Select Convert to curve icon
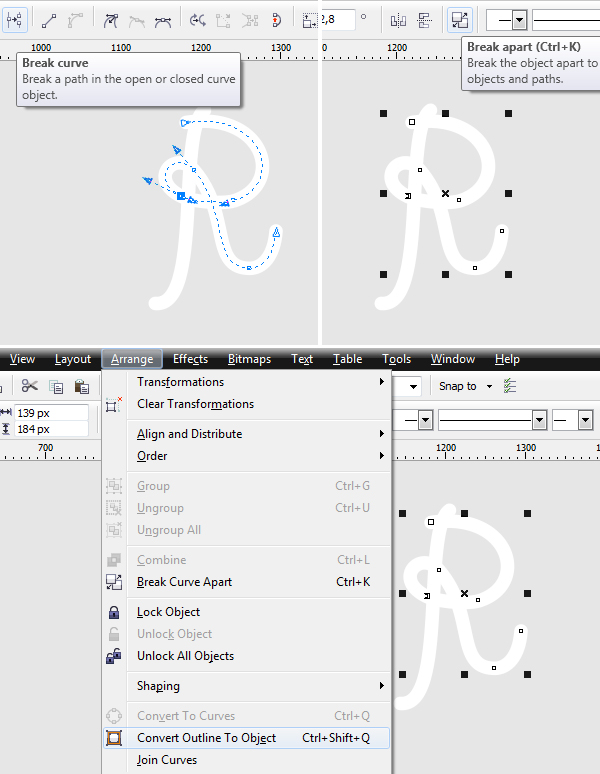This screenshot has width=600, height=774. point(75,21)
